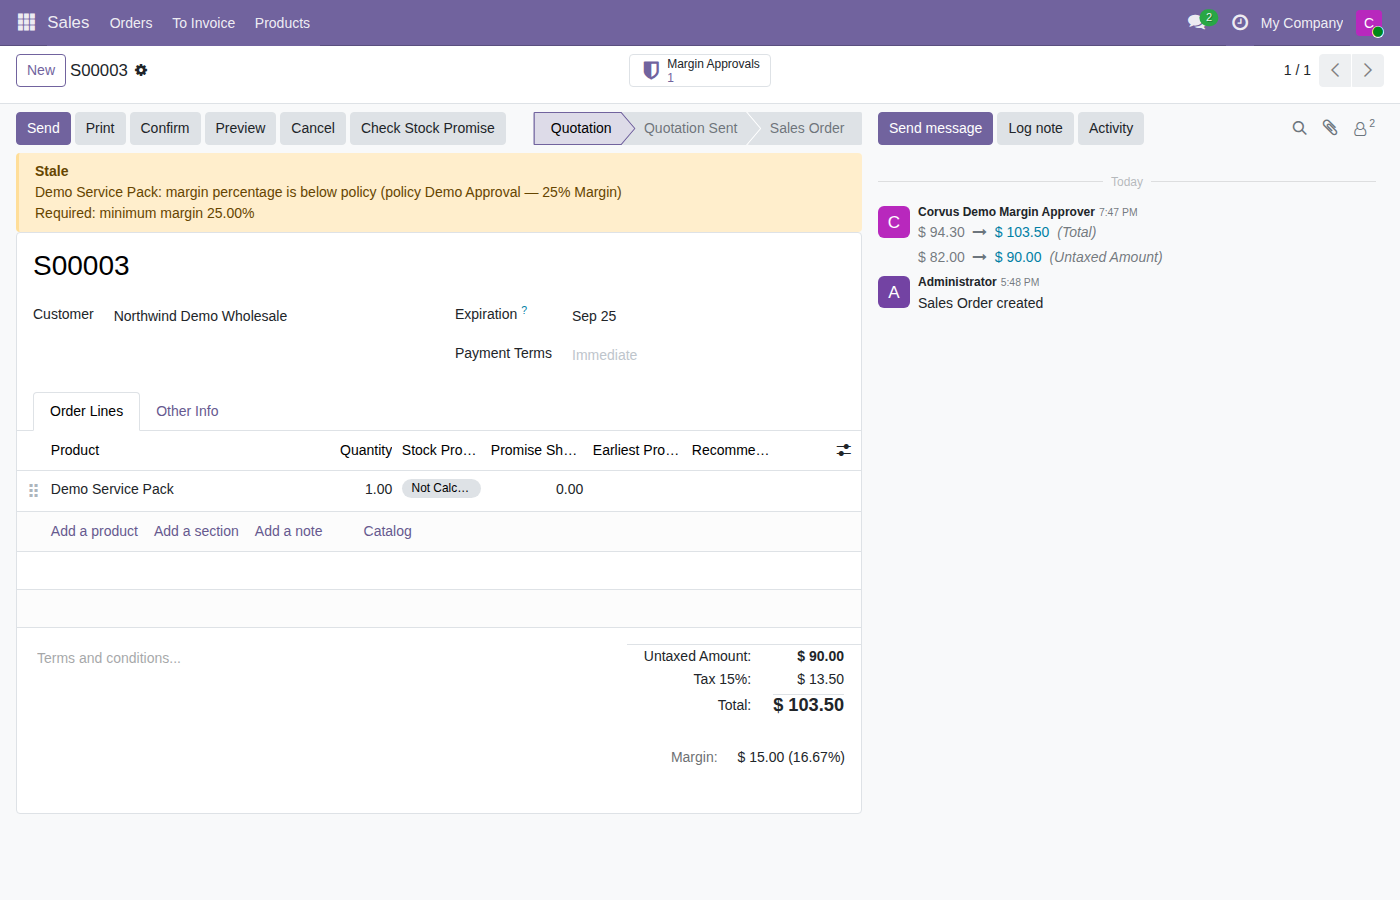
Task: Switch to the Other Info tab
Action: [x=187, y=411]
